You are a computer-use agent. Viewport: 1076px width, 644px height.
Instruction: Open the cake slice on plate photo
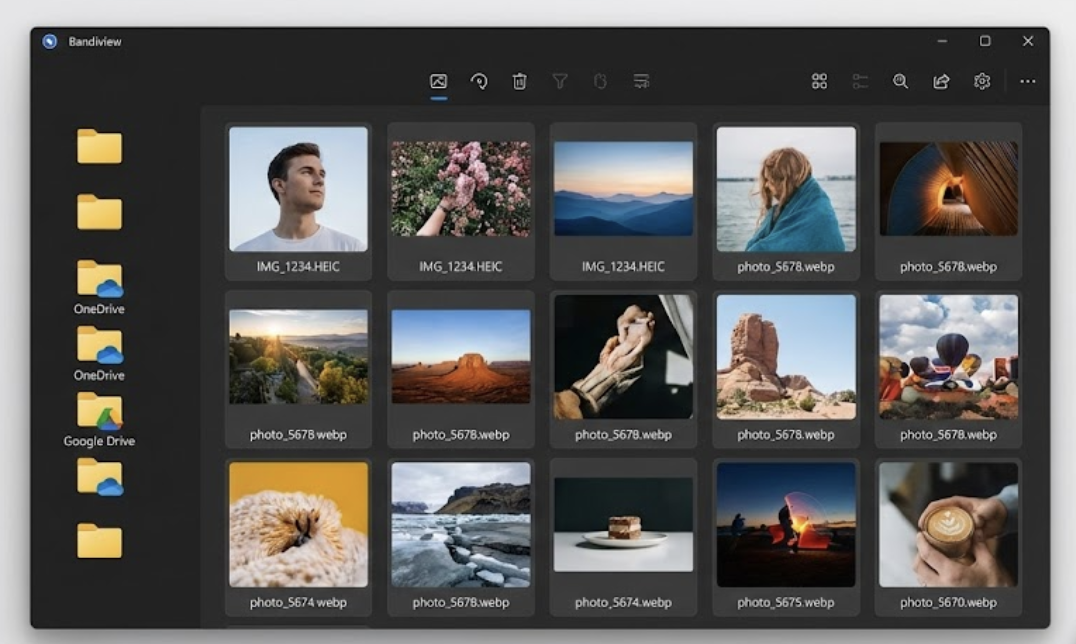623,525
